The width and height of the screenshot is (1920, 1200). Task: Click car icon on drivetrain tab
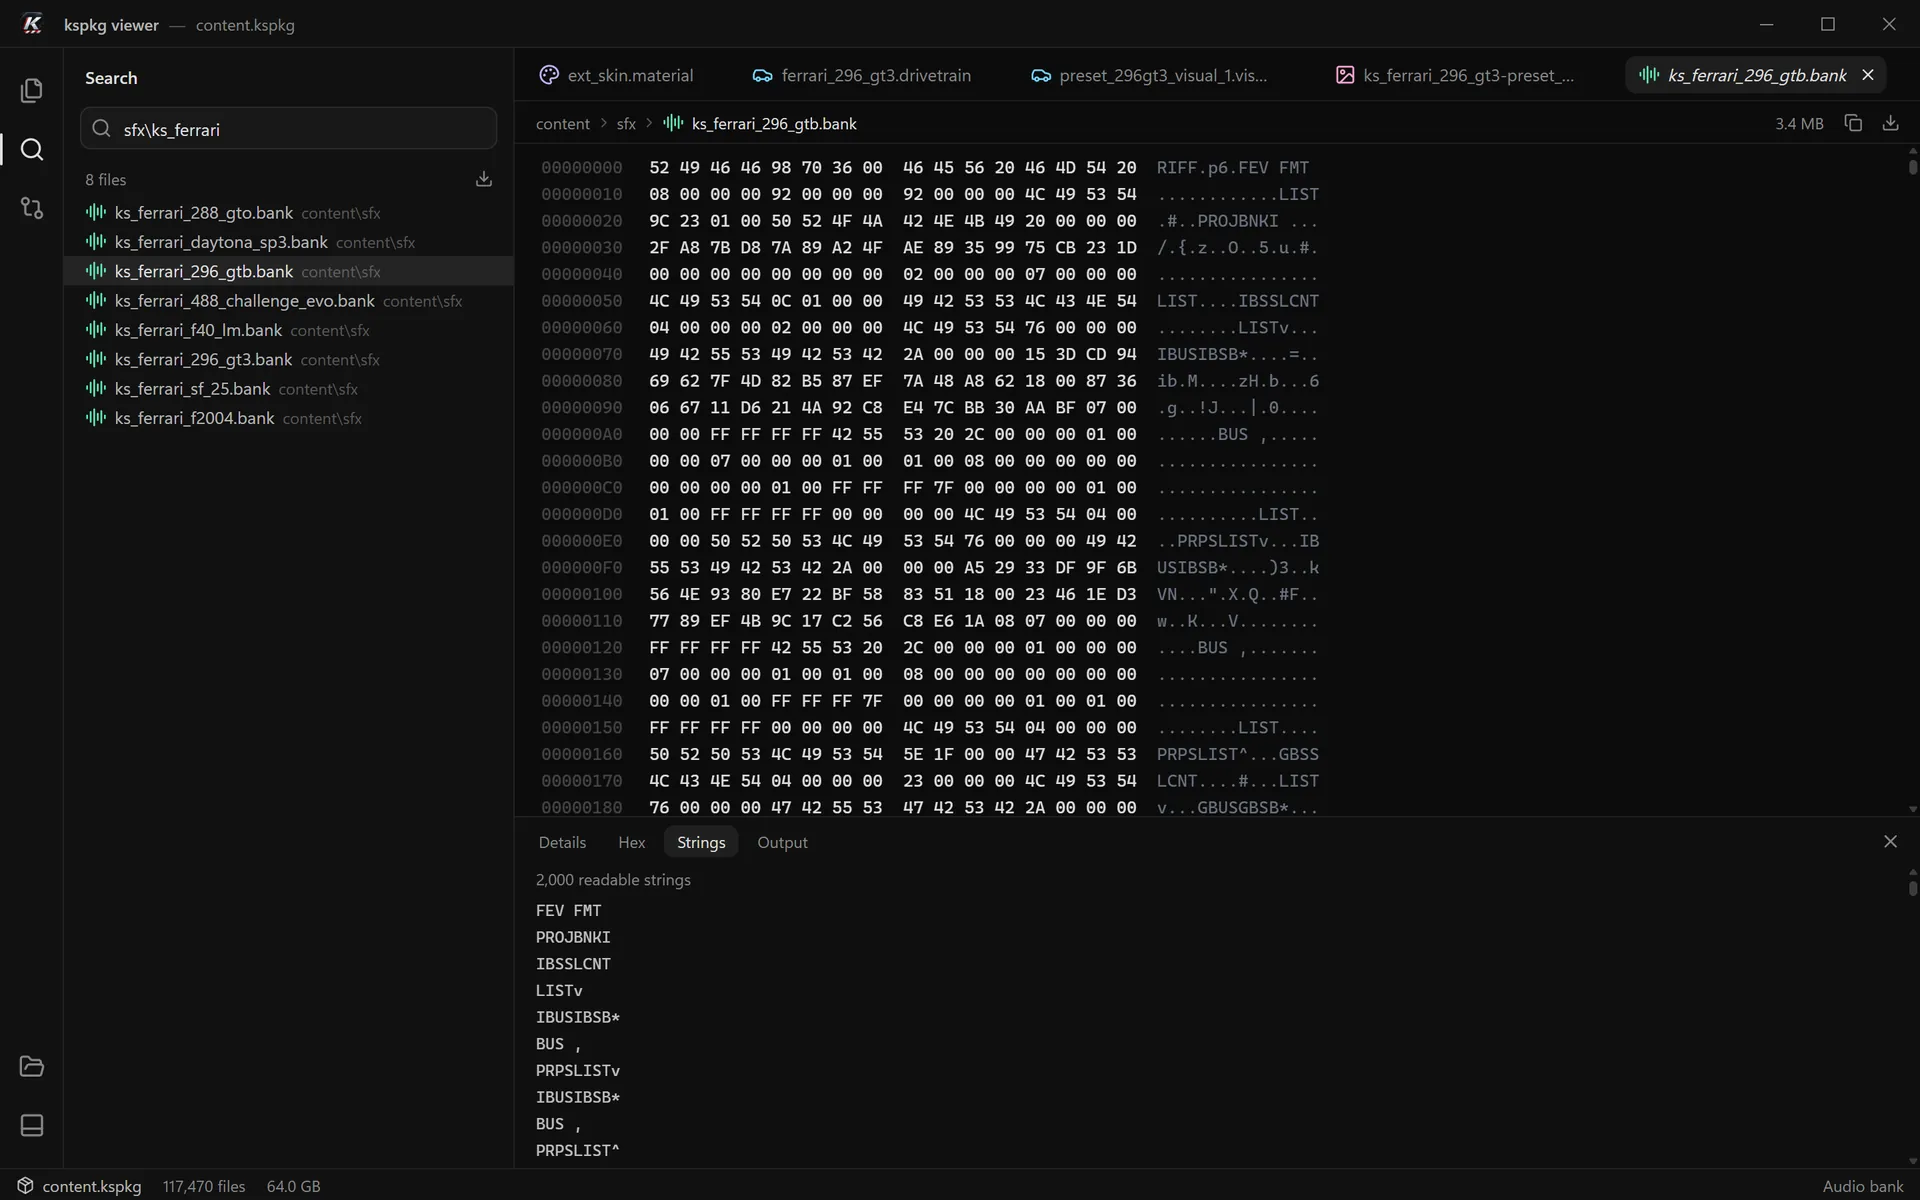point(762,75)
